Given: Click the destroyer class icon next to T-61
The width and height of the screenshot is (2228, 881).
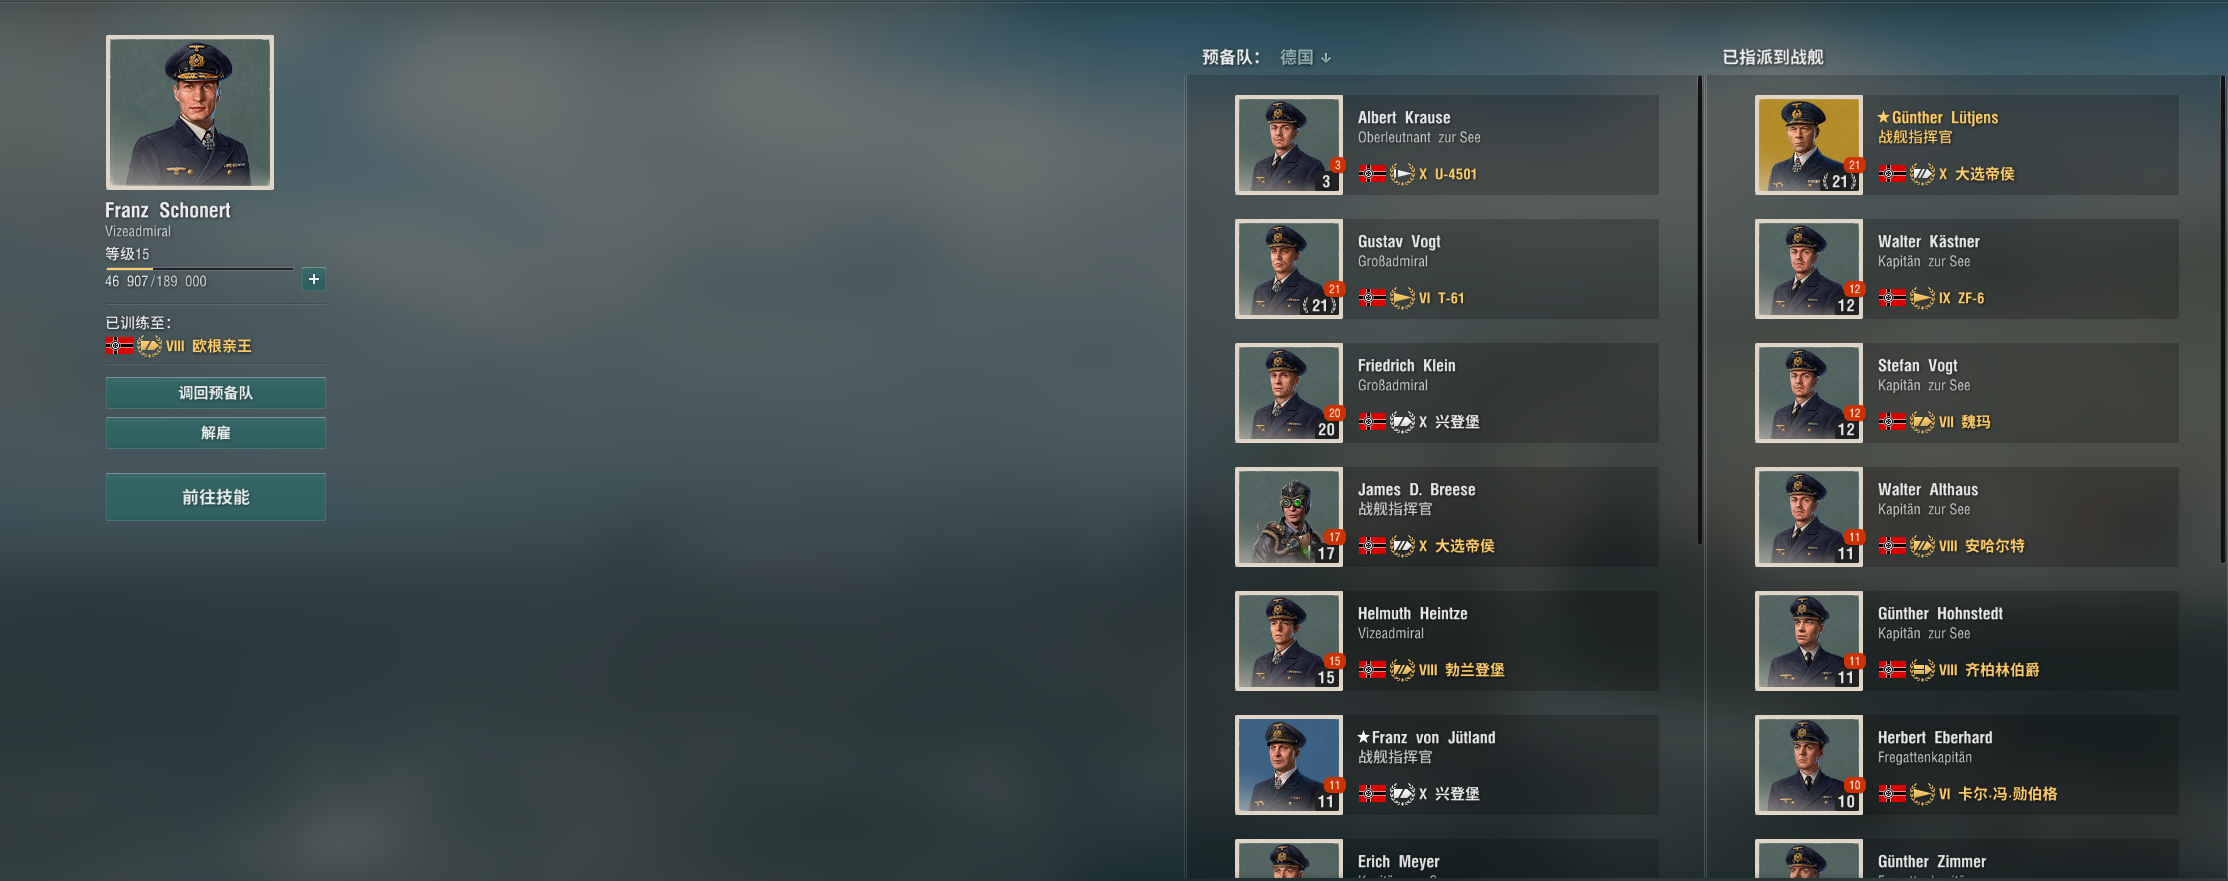Looking at the screenshot, I should [x=1402, y=298].
